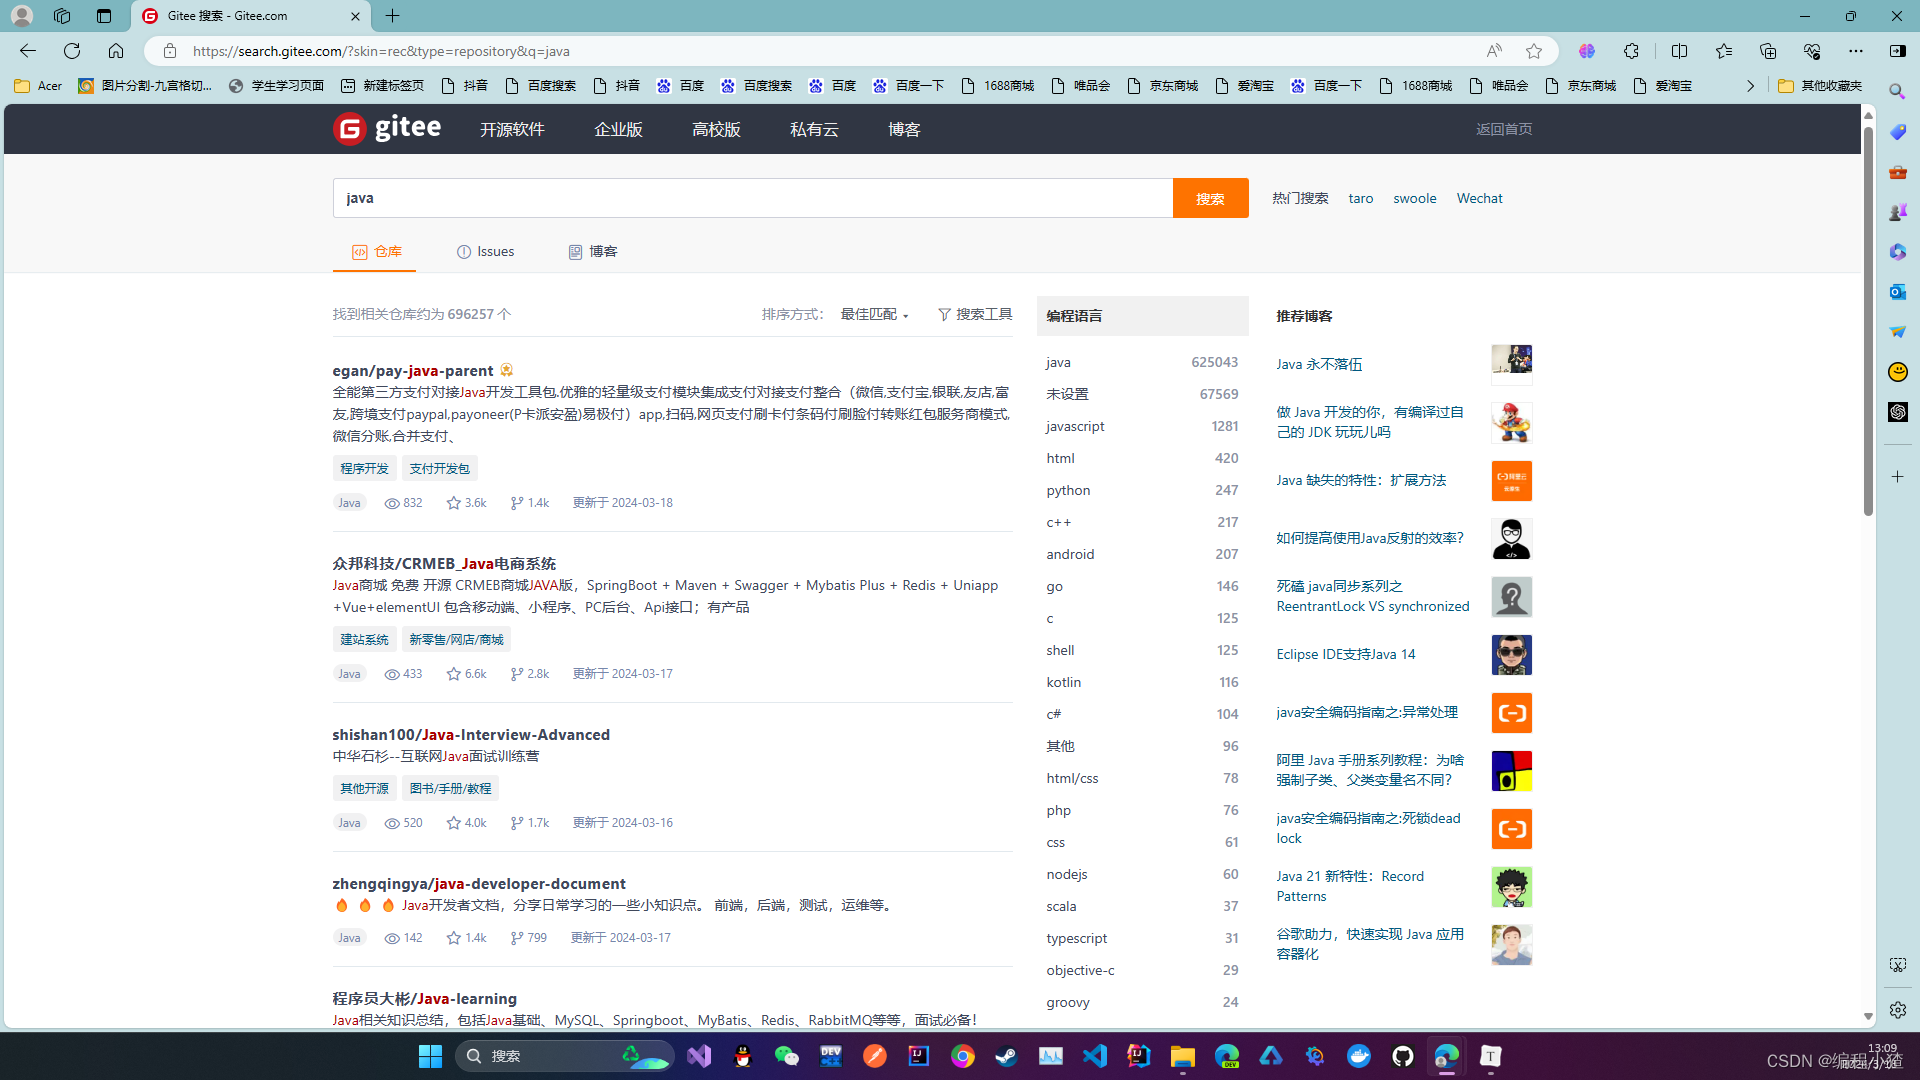Open GitHub Desktop from the taskbar
The height and width of the screenshot is (1080, 1920).
click(1403, 1056)
